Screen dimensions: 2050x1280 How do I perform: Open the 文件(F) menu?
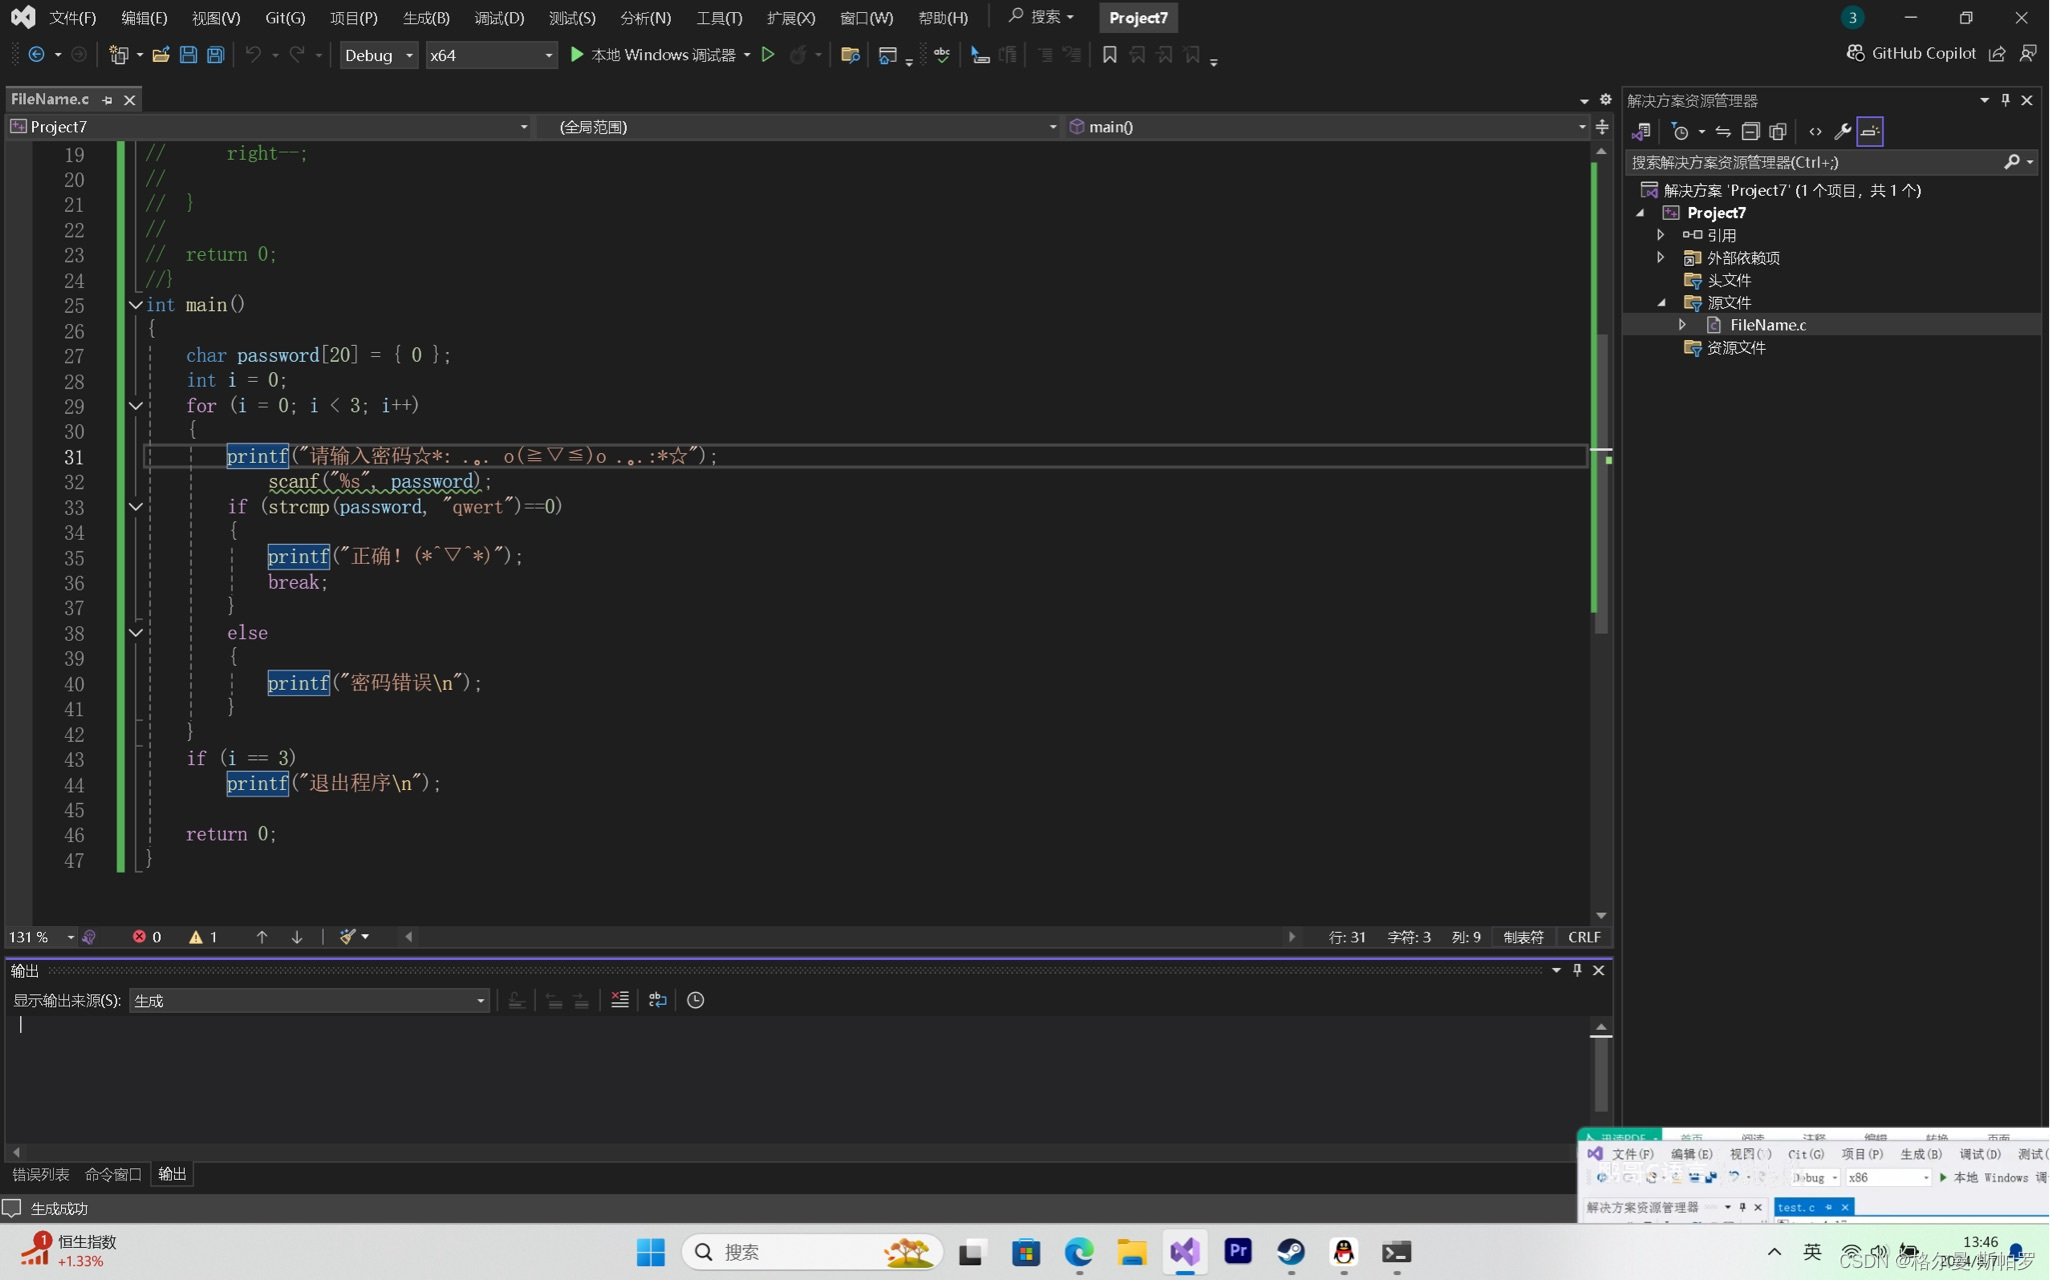[x=72, y=18]
